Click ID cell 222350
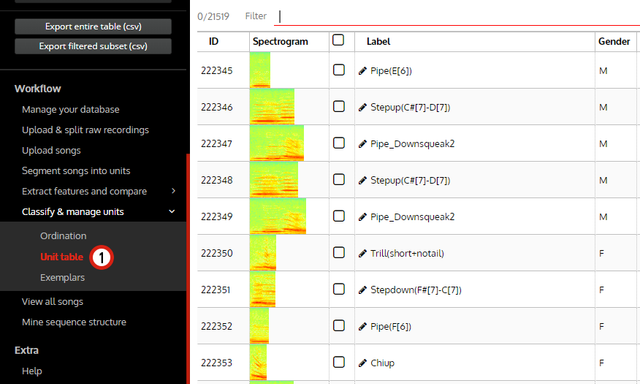 tap(217, 253)
